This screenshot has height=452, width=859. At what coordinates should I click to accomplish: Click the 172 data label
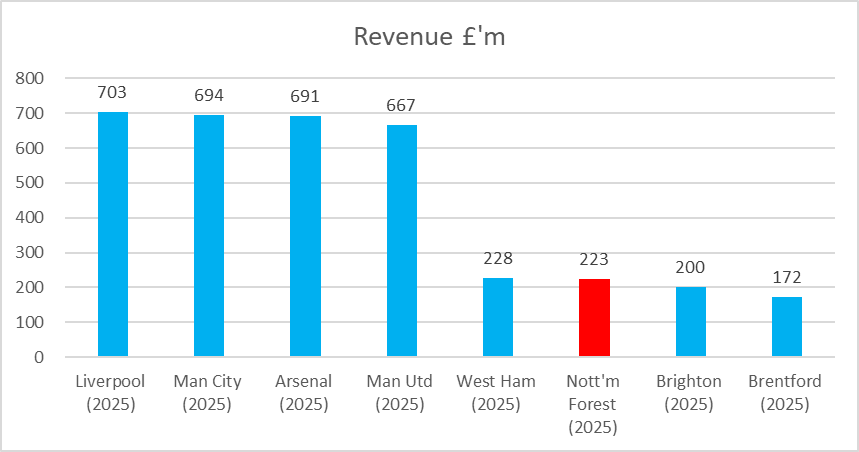tap(787, 277)
